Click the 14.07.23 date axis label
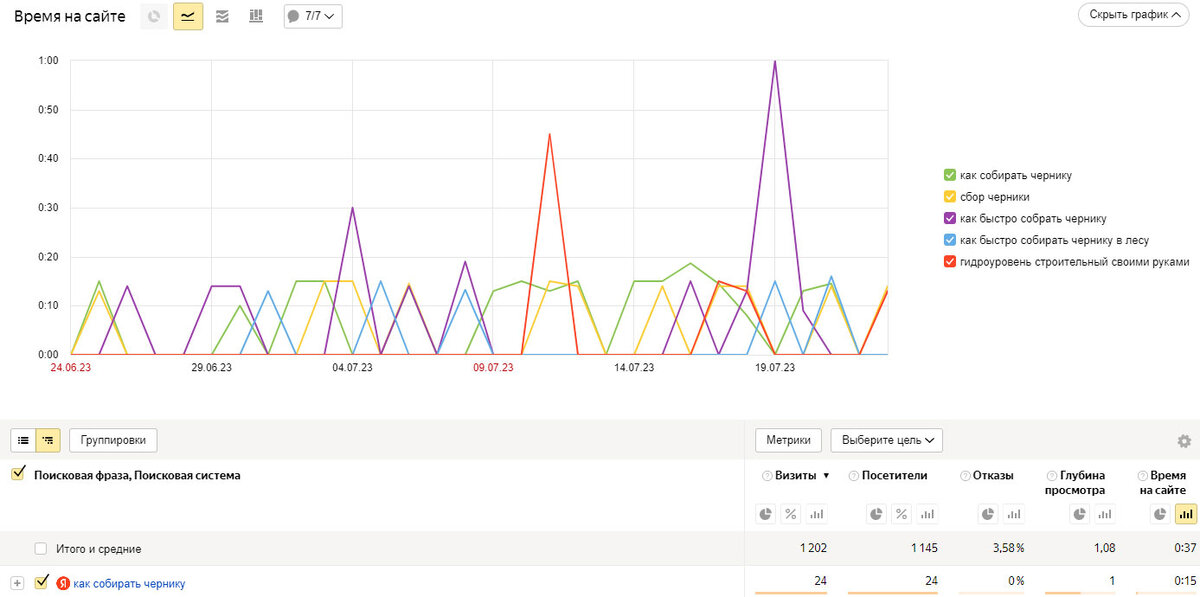Image resolution: width=1200 pixels, height=597 pixels. (x=634, y=368)
